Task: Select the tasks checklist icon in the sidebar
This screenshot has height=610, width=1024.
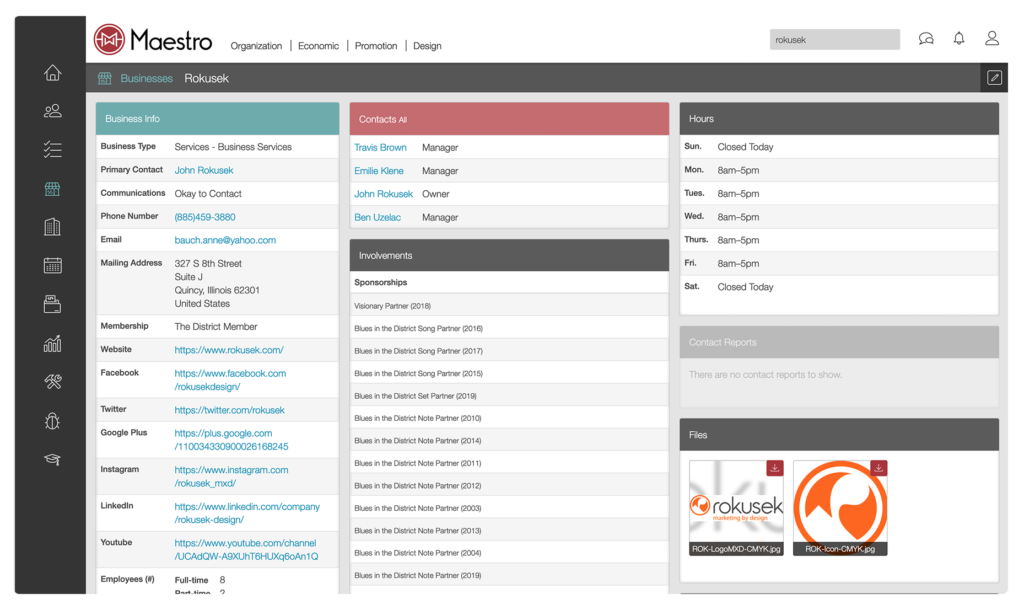Action: coord(52,149)
